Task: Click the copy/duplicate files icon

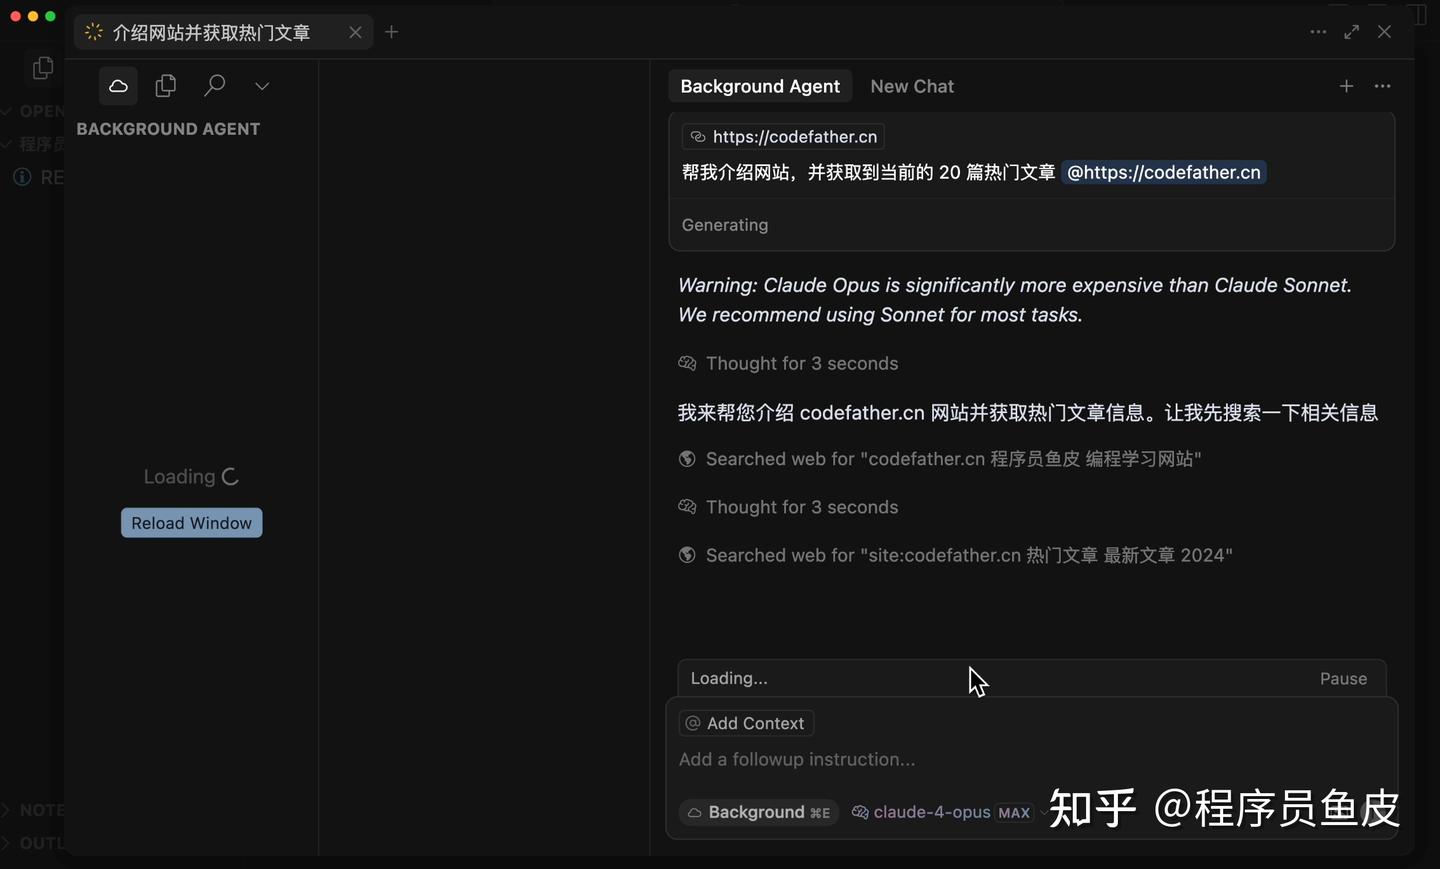Action: (165, 85)
